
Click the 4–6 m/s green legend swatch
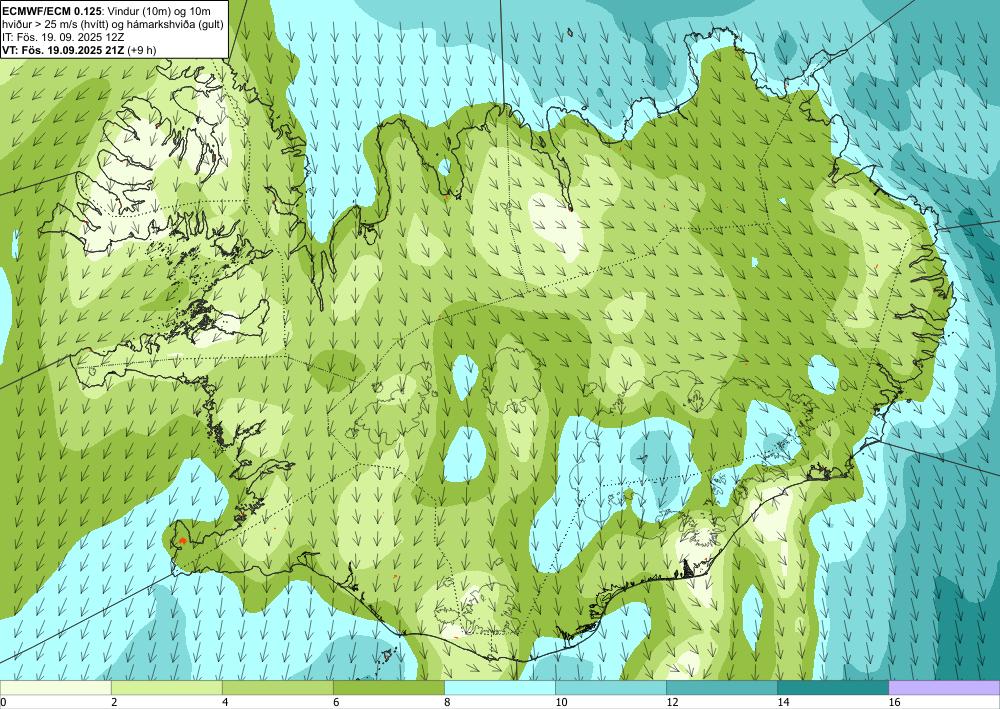pos(277,687)
